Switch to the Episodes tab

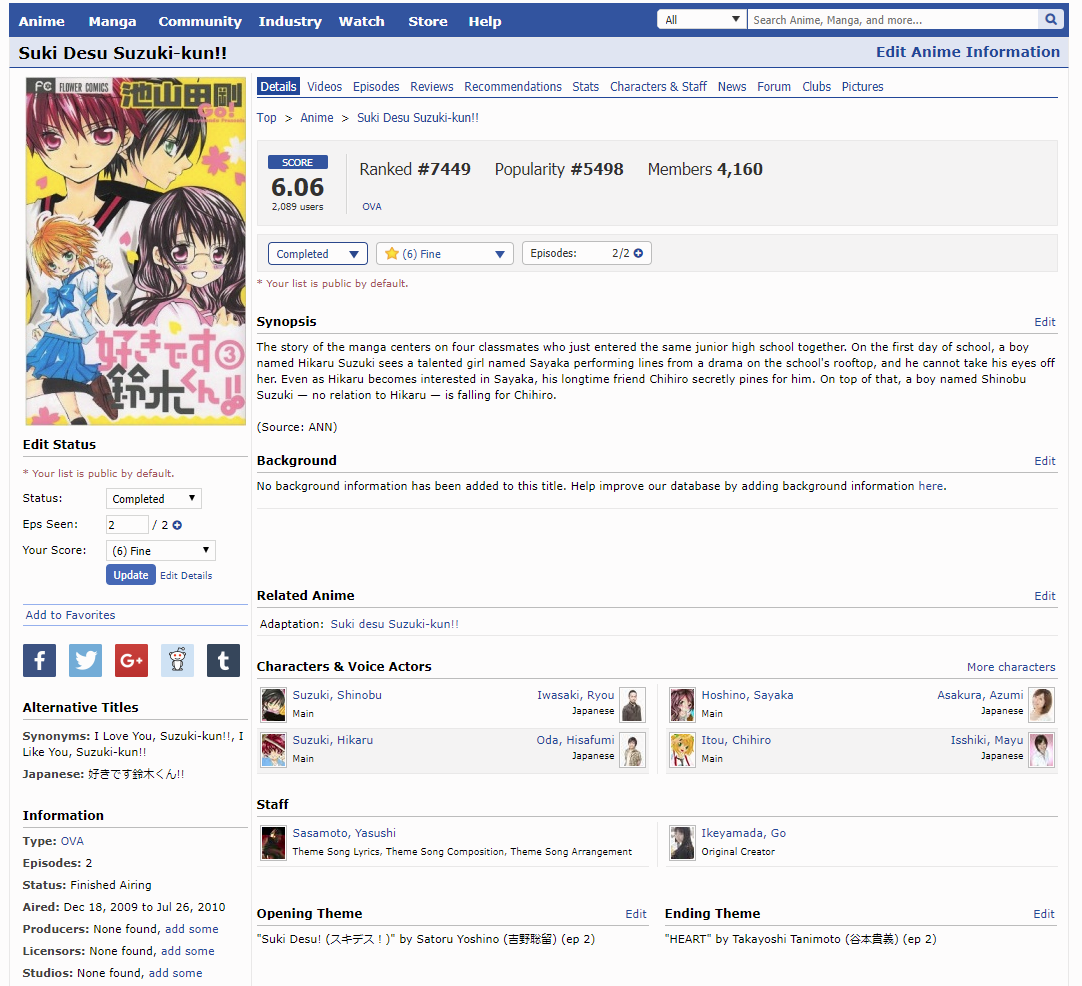[x=376, y=87]
